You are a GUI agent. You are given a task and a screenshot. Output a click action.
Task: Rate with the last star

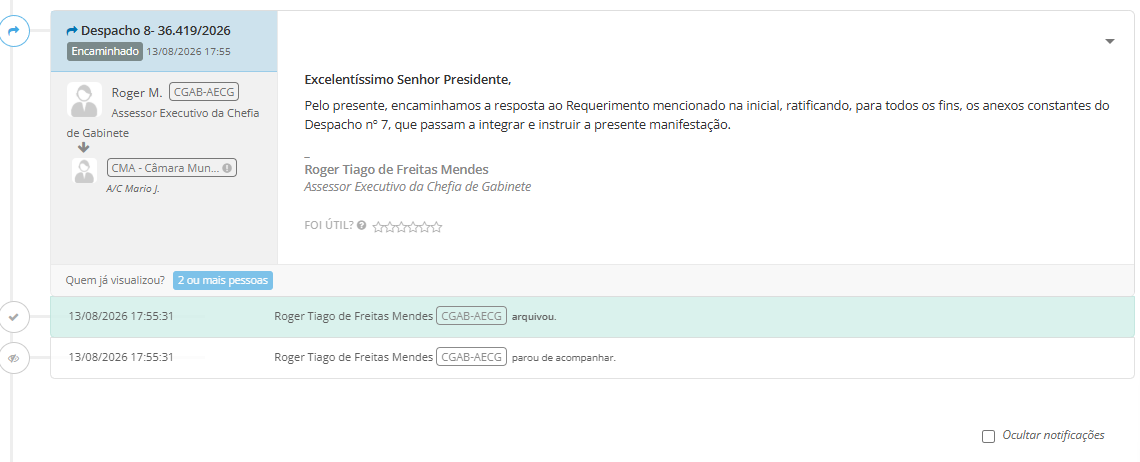coord(437,227)
